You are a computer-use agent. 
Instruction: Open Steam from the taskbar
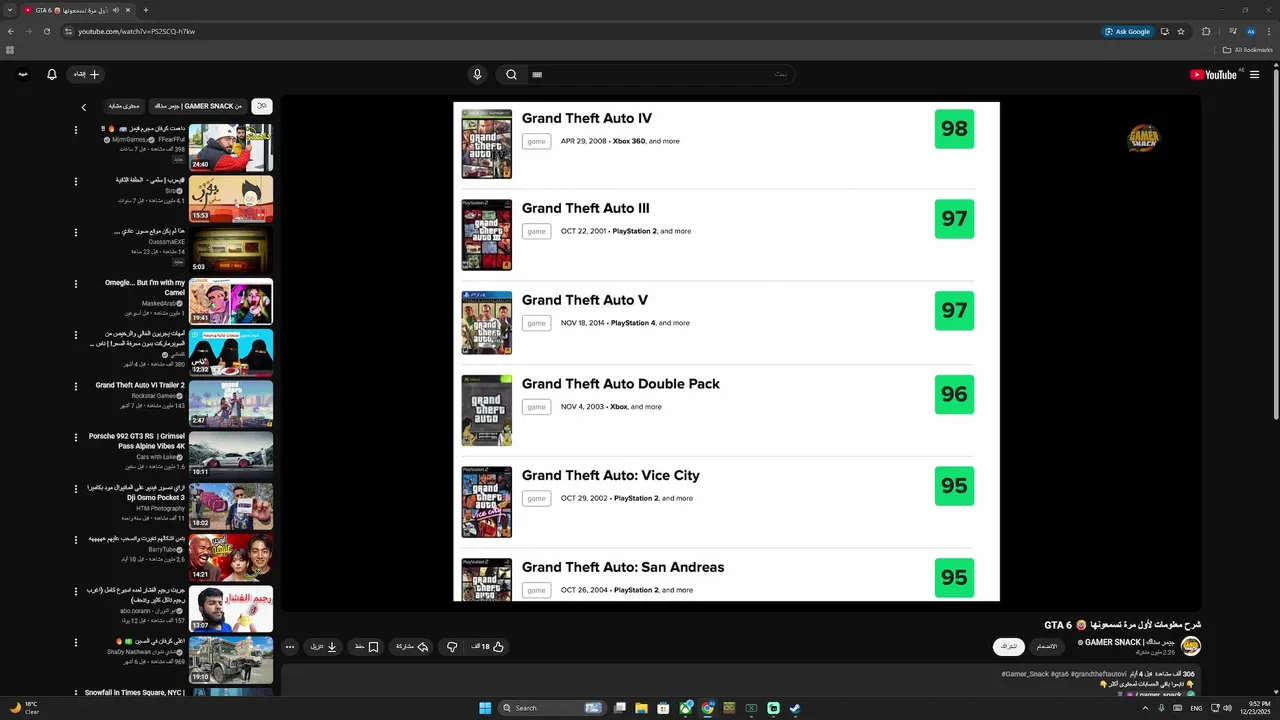click(x=795, y=708)
